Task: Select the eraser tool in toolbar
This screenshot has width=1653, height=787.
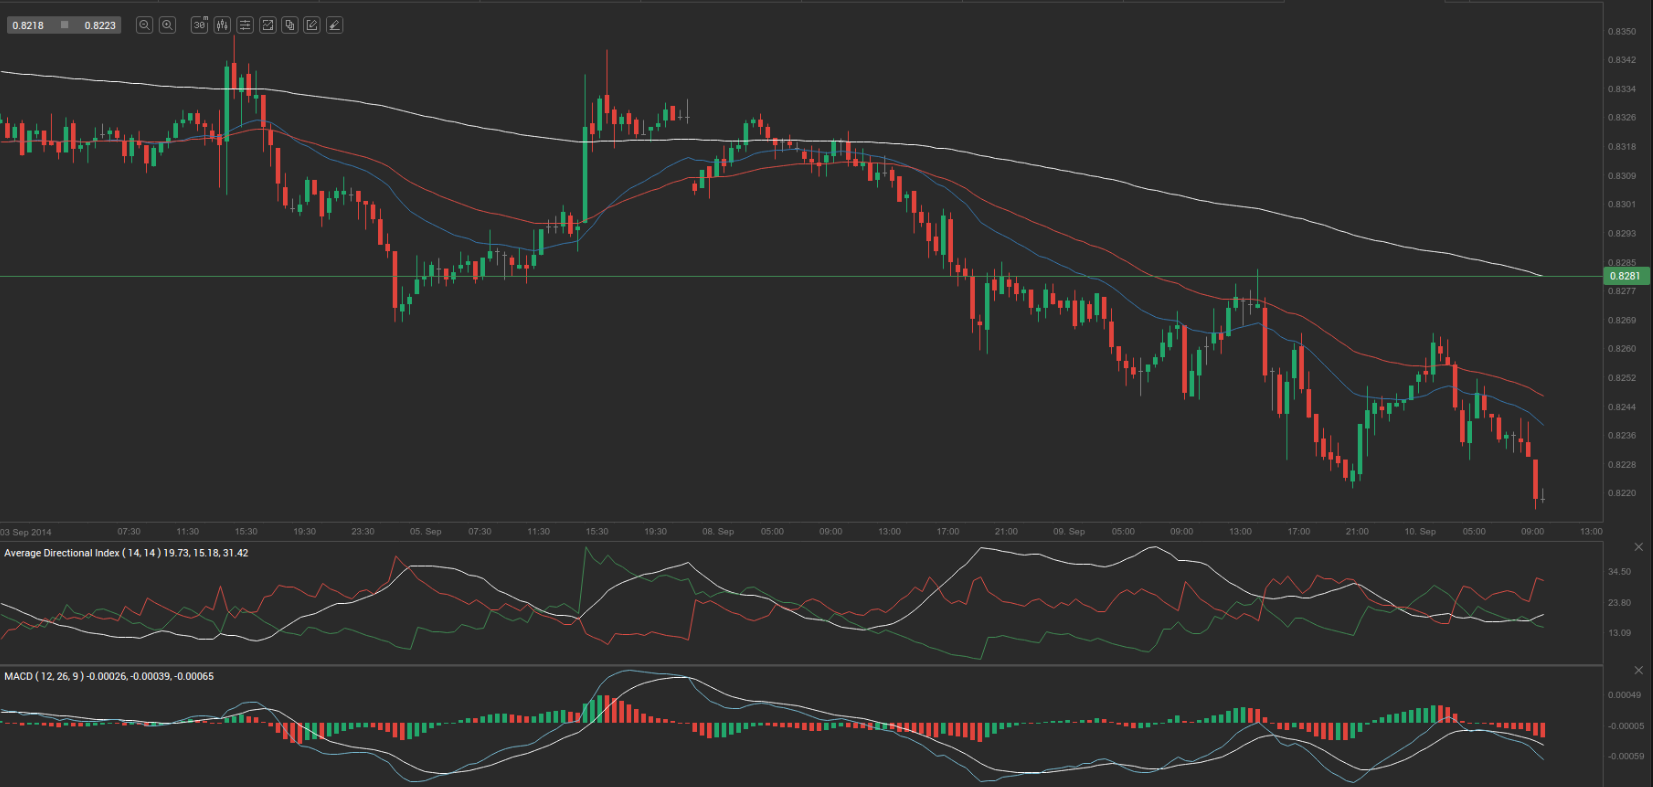Action: 335,25
